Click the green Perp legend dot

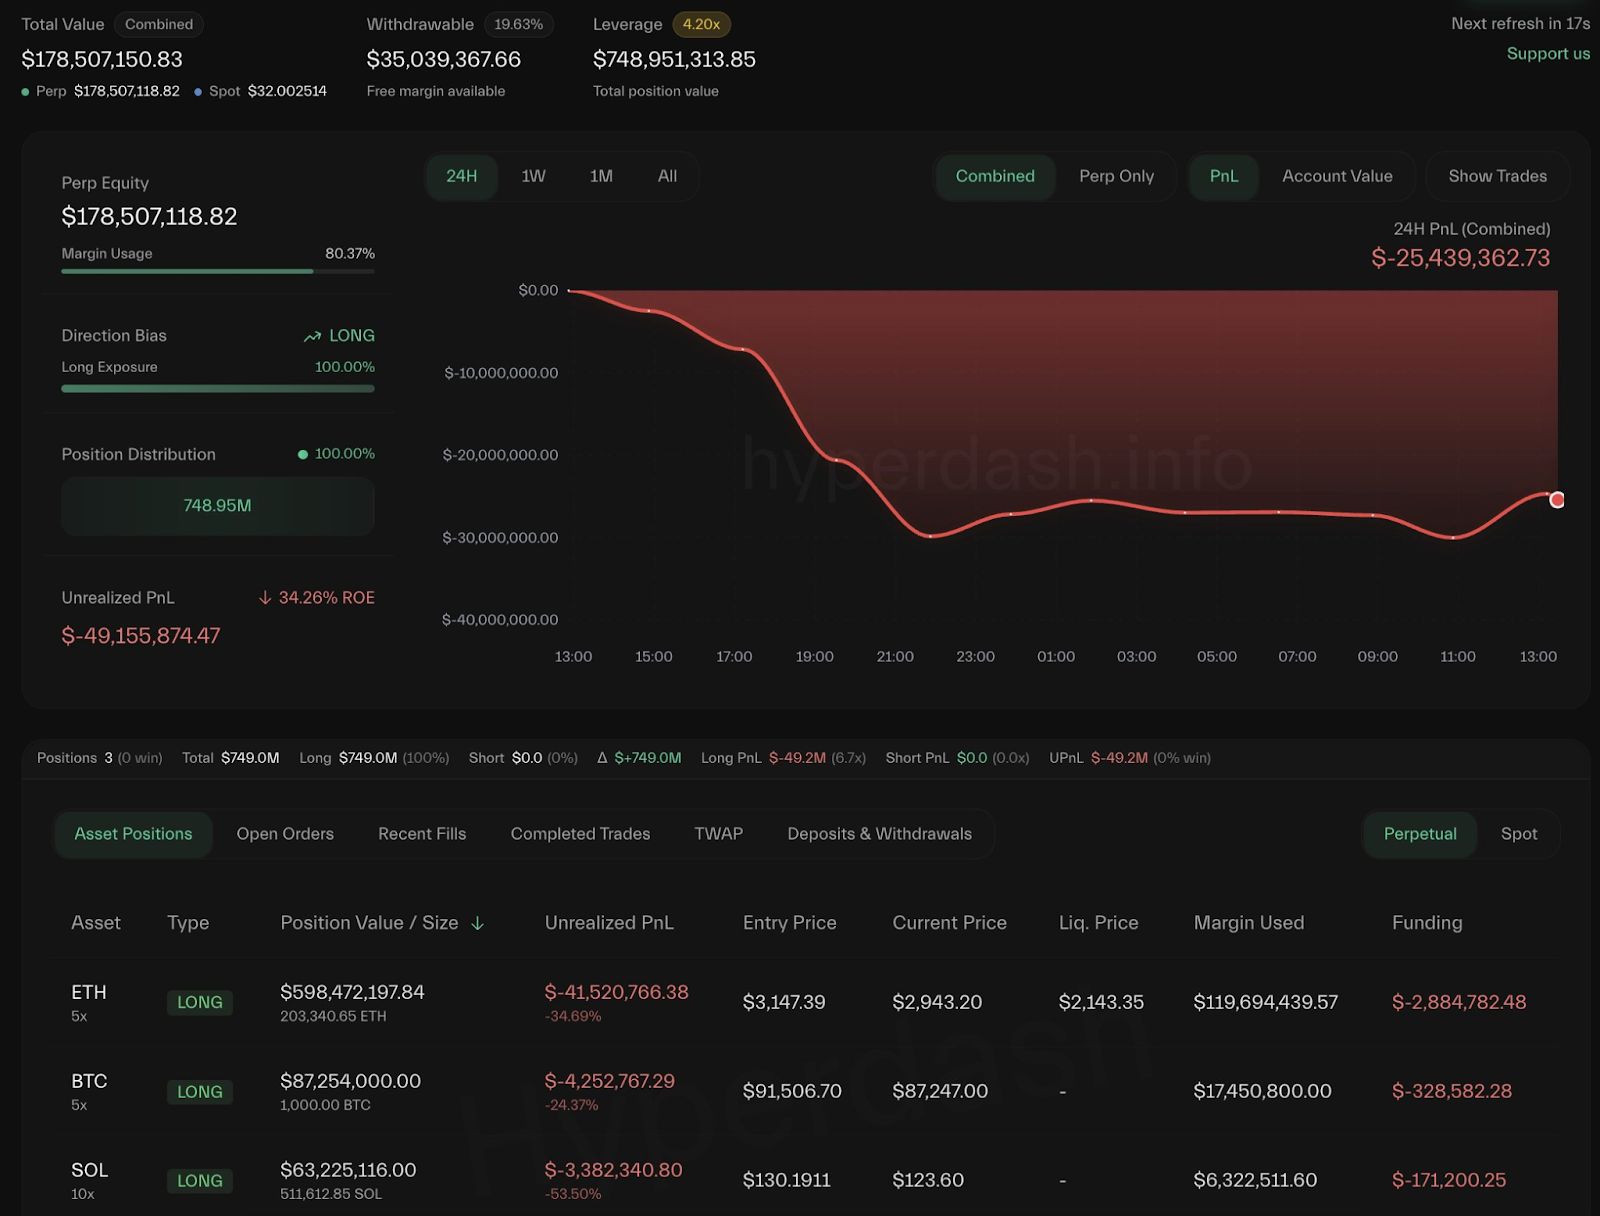[24, 91]
